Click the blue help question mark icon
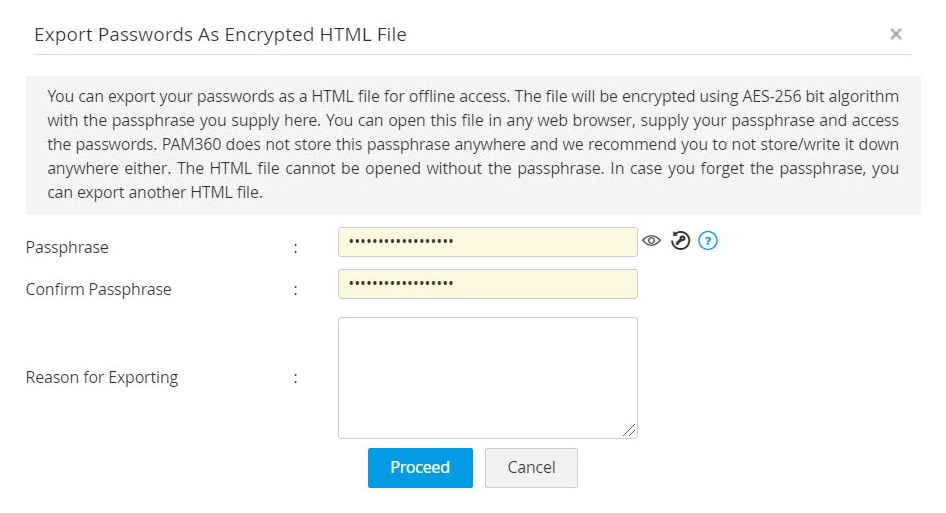The image size is (946, 513). click(x=709, y=241)
